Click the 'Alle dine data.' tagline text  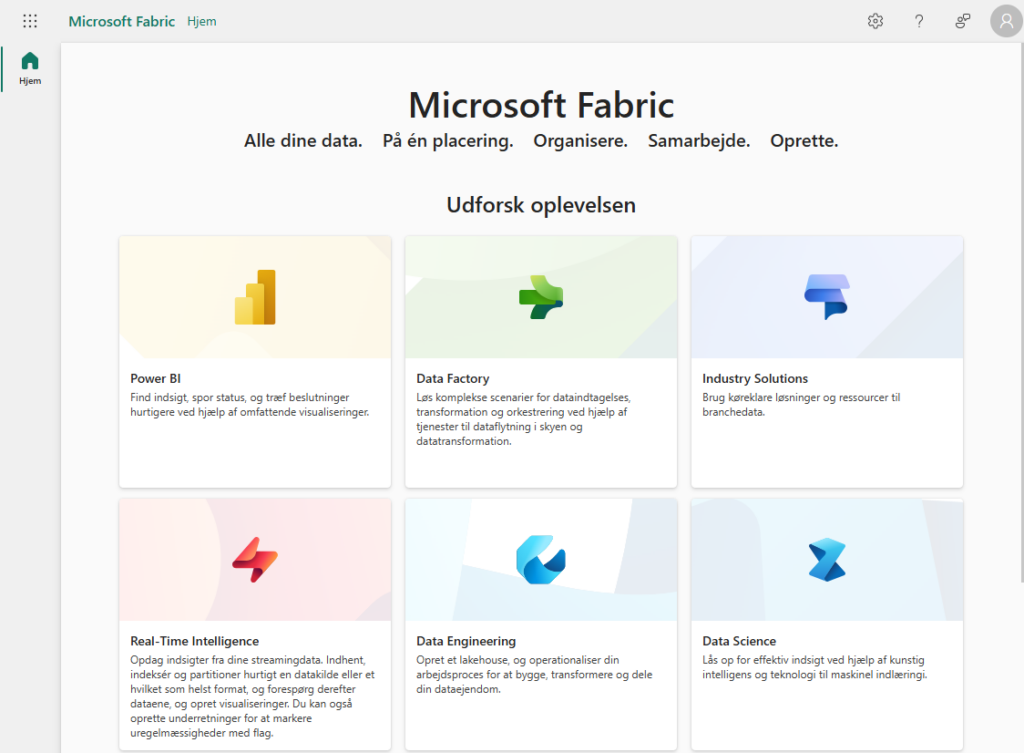[303, 140]
